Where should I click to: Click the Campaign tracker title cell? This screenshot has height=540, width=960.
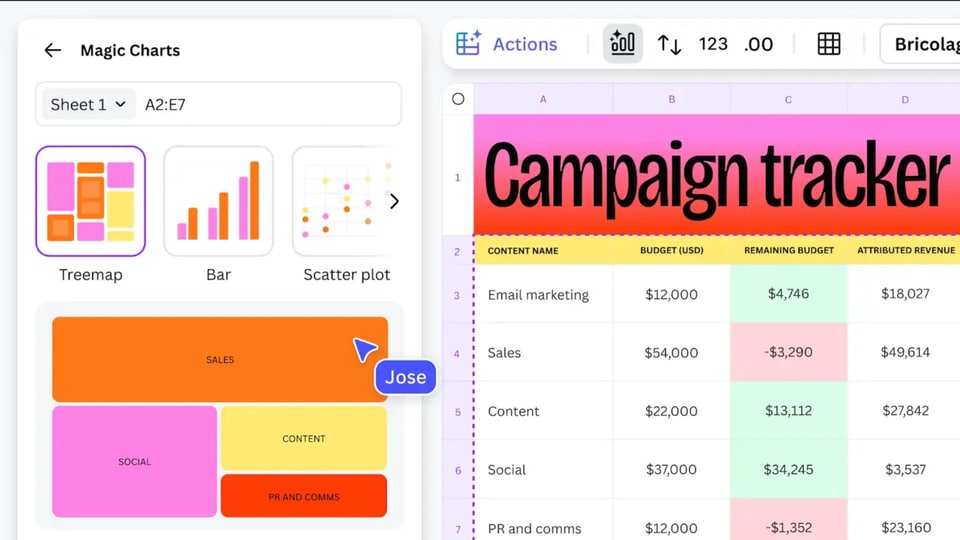pos(716,175)
